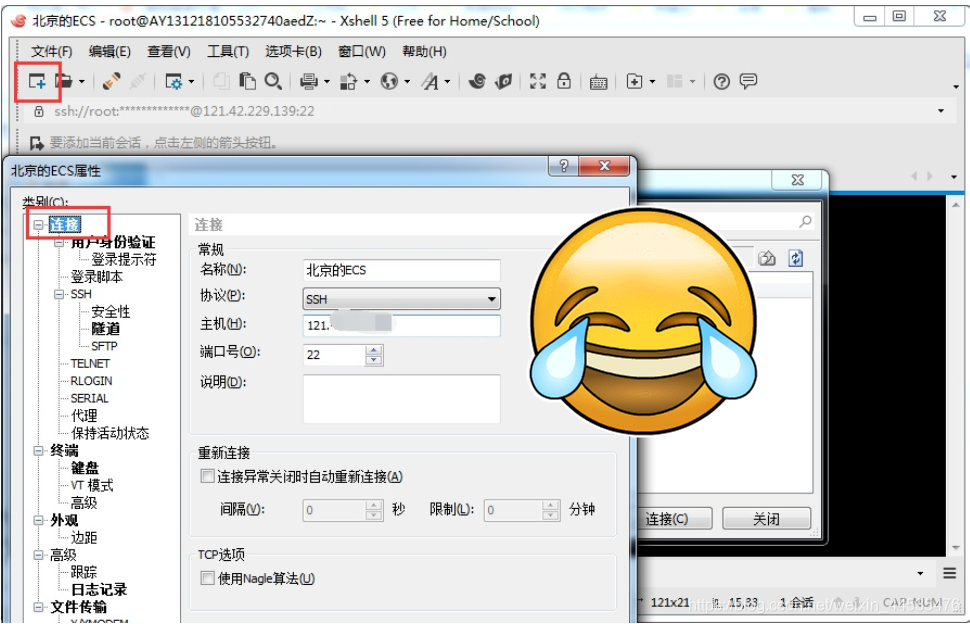Image resolution: width=970 pixels, height=624 pixels.
Task: Create a new session with the New icon
Action: click(35, 82)
